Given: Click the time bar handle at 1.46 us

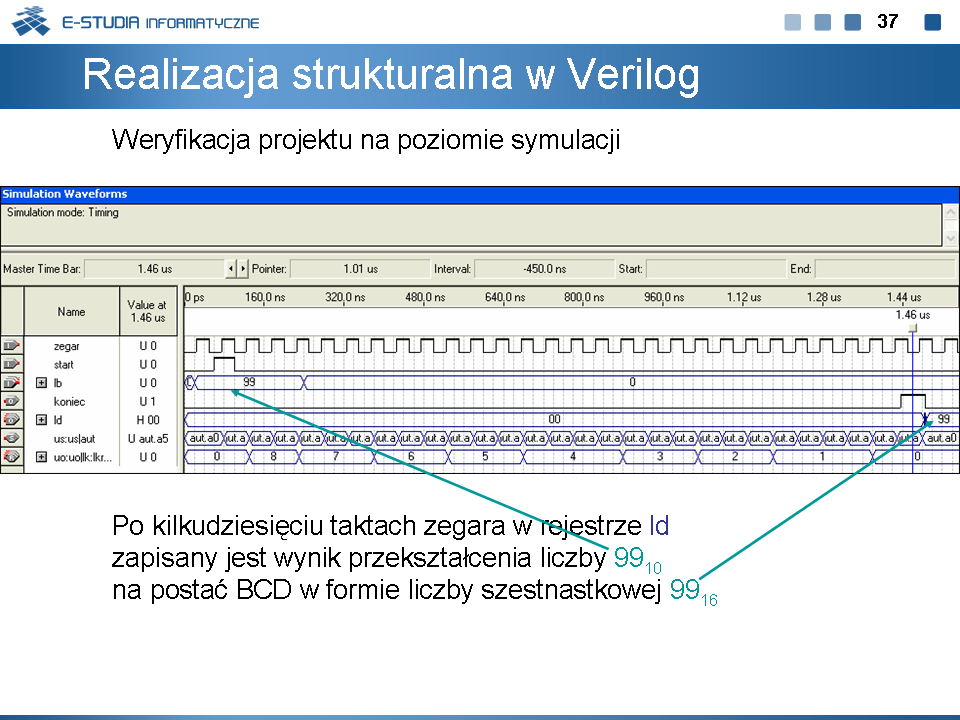Looking at the screenshot, I should pos(913,329).
